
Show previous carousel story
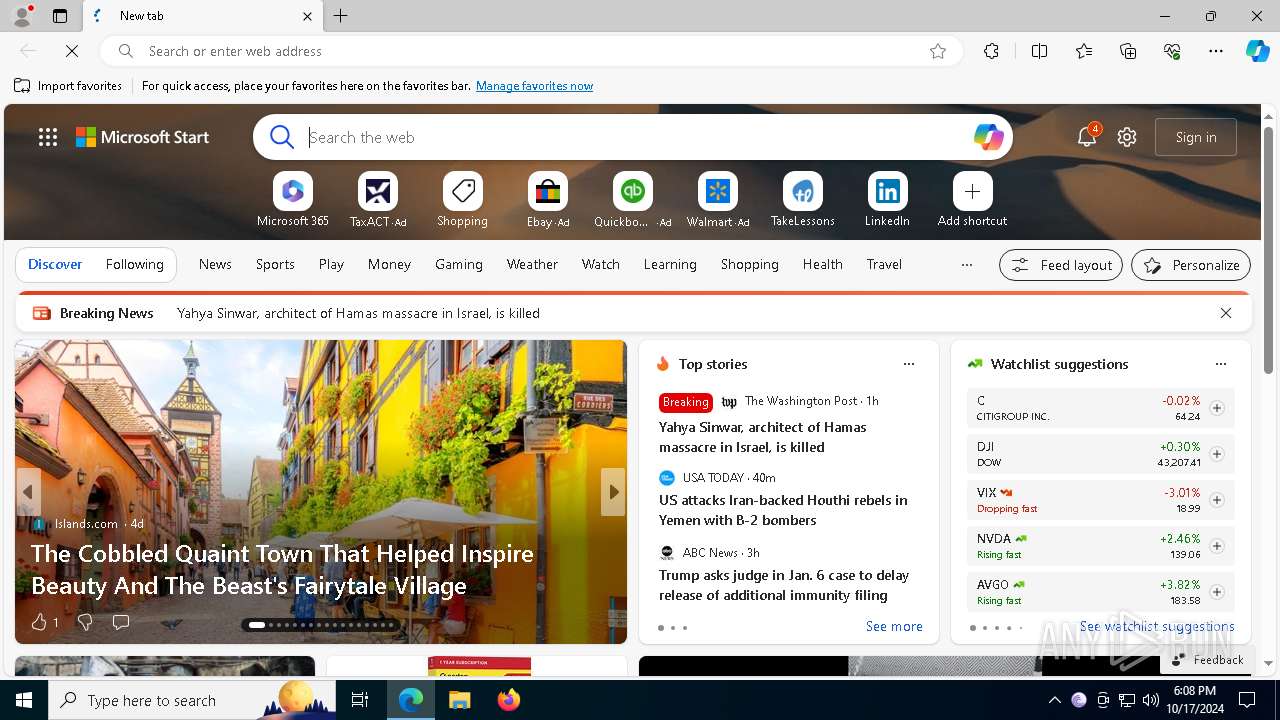tap(28, 492)
